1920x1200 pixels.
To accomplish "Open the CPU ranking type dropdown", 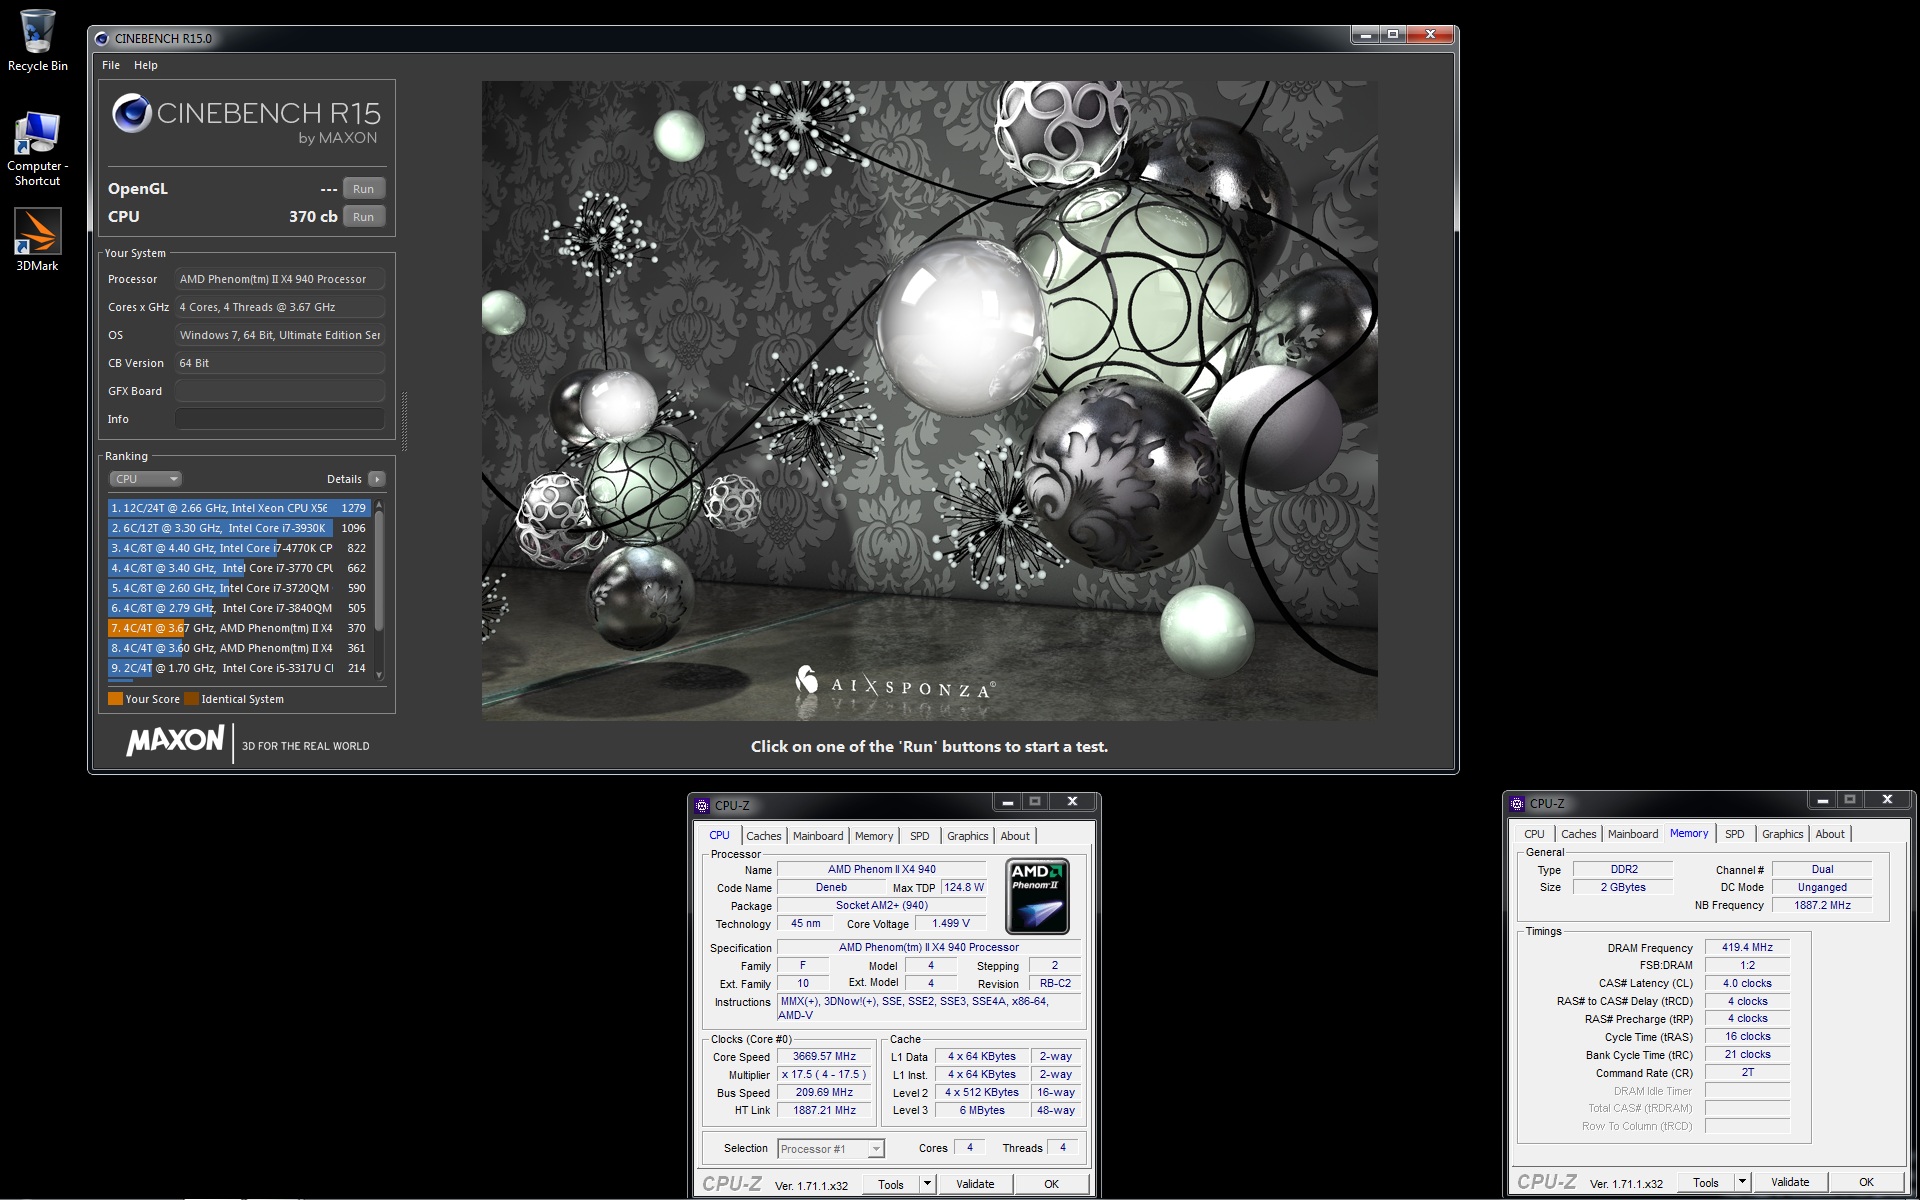I will pyautogui.click(x=145, y=479).
